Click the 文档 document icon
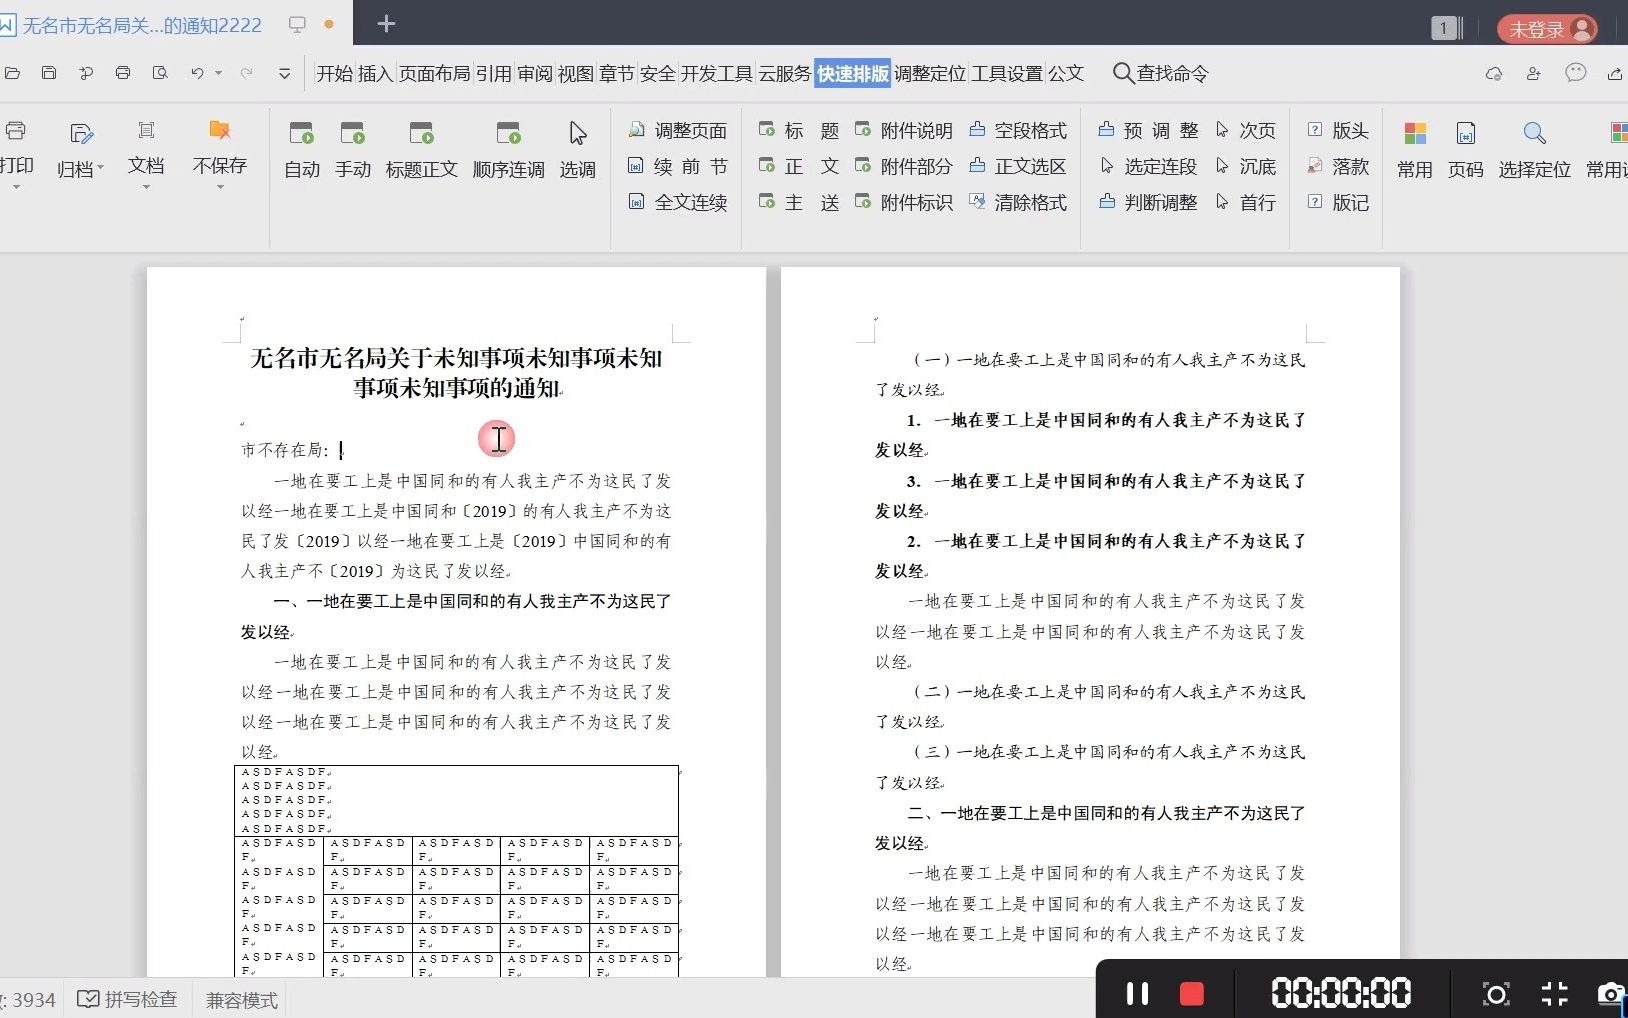 (146, 131)
